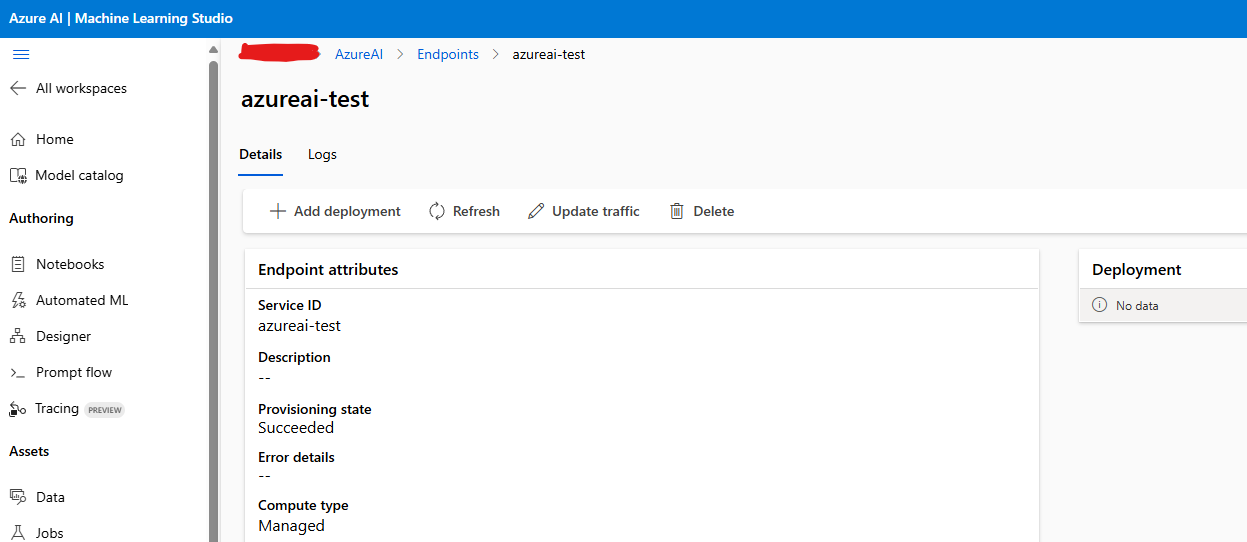Image resolution: width=1247 pixels, height=542 pixels.
Task: Click the Model catalog icon
Action: tap(18, 175)
